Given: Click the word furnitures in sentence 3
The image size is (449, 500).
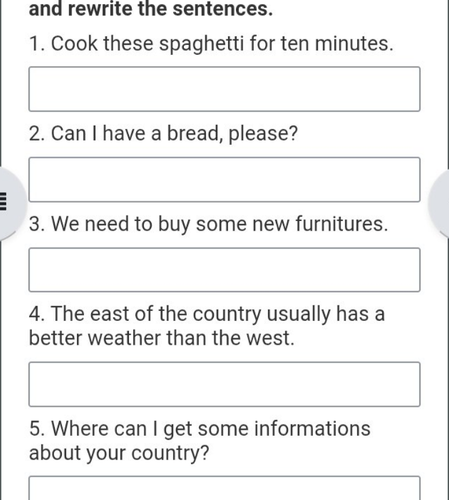Looking at the screenshot, I should click(340, 223).
